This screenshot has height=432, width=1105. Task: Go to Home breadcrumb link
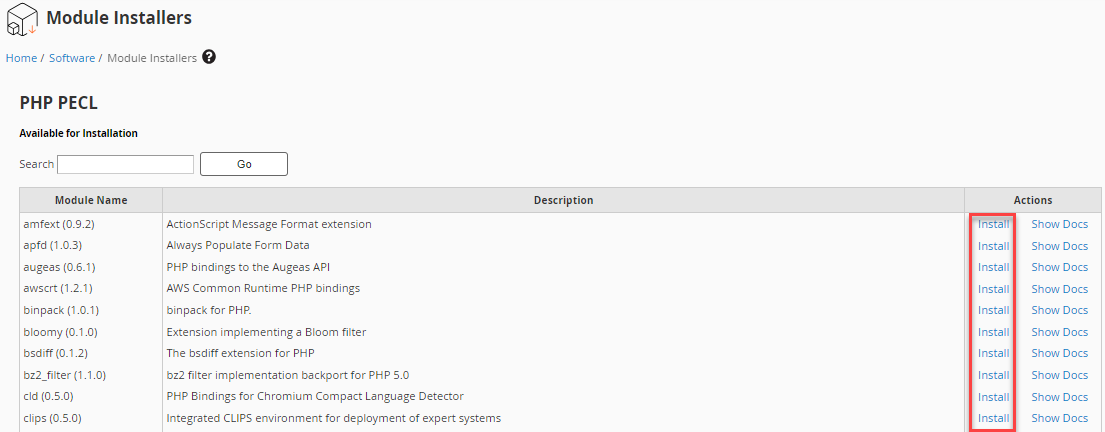21,58
